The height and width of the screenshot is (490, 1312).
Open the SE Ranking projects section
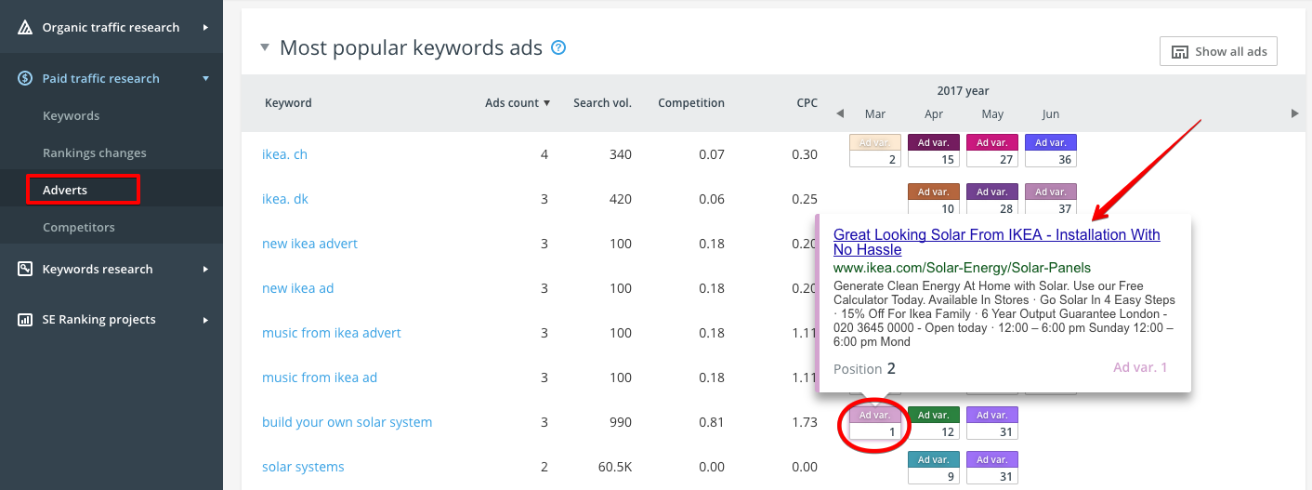coord(99,320)
